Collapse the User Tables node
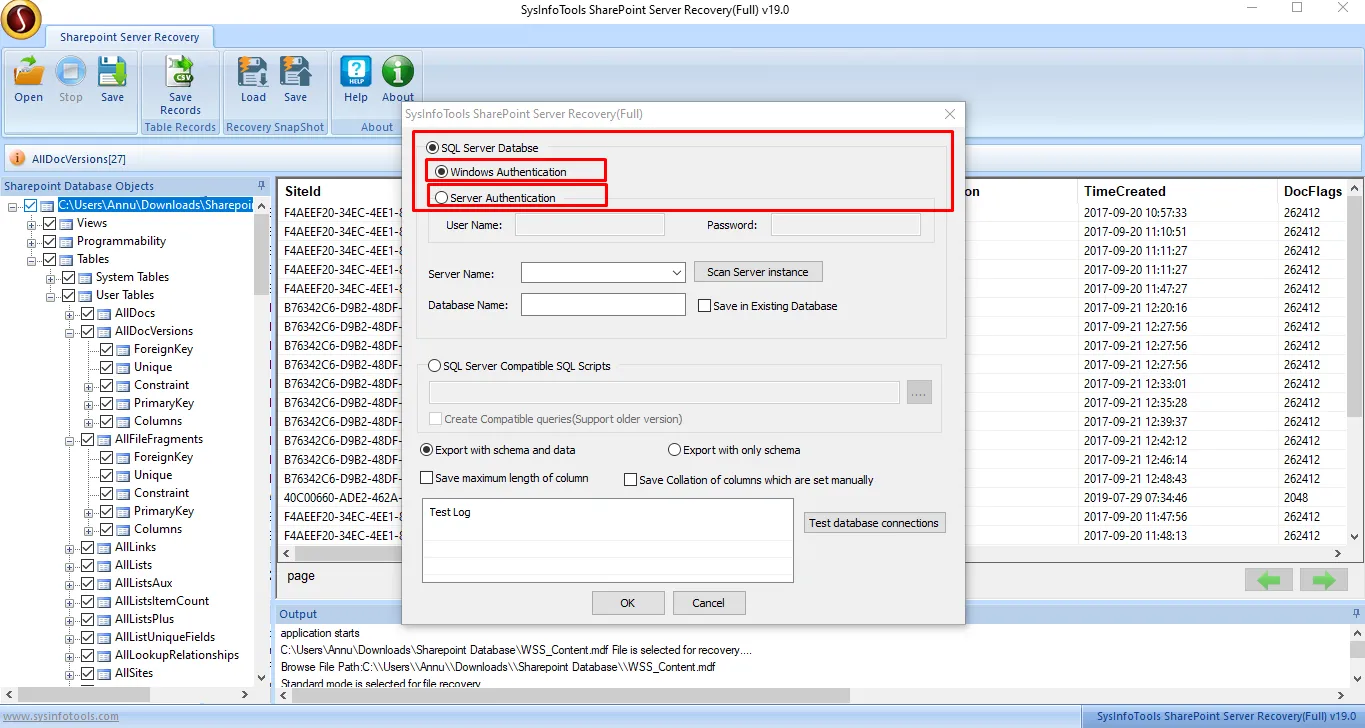The width and height of the screenshot is (1365, 728). [x=52, y=295]
